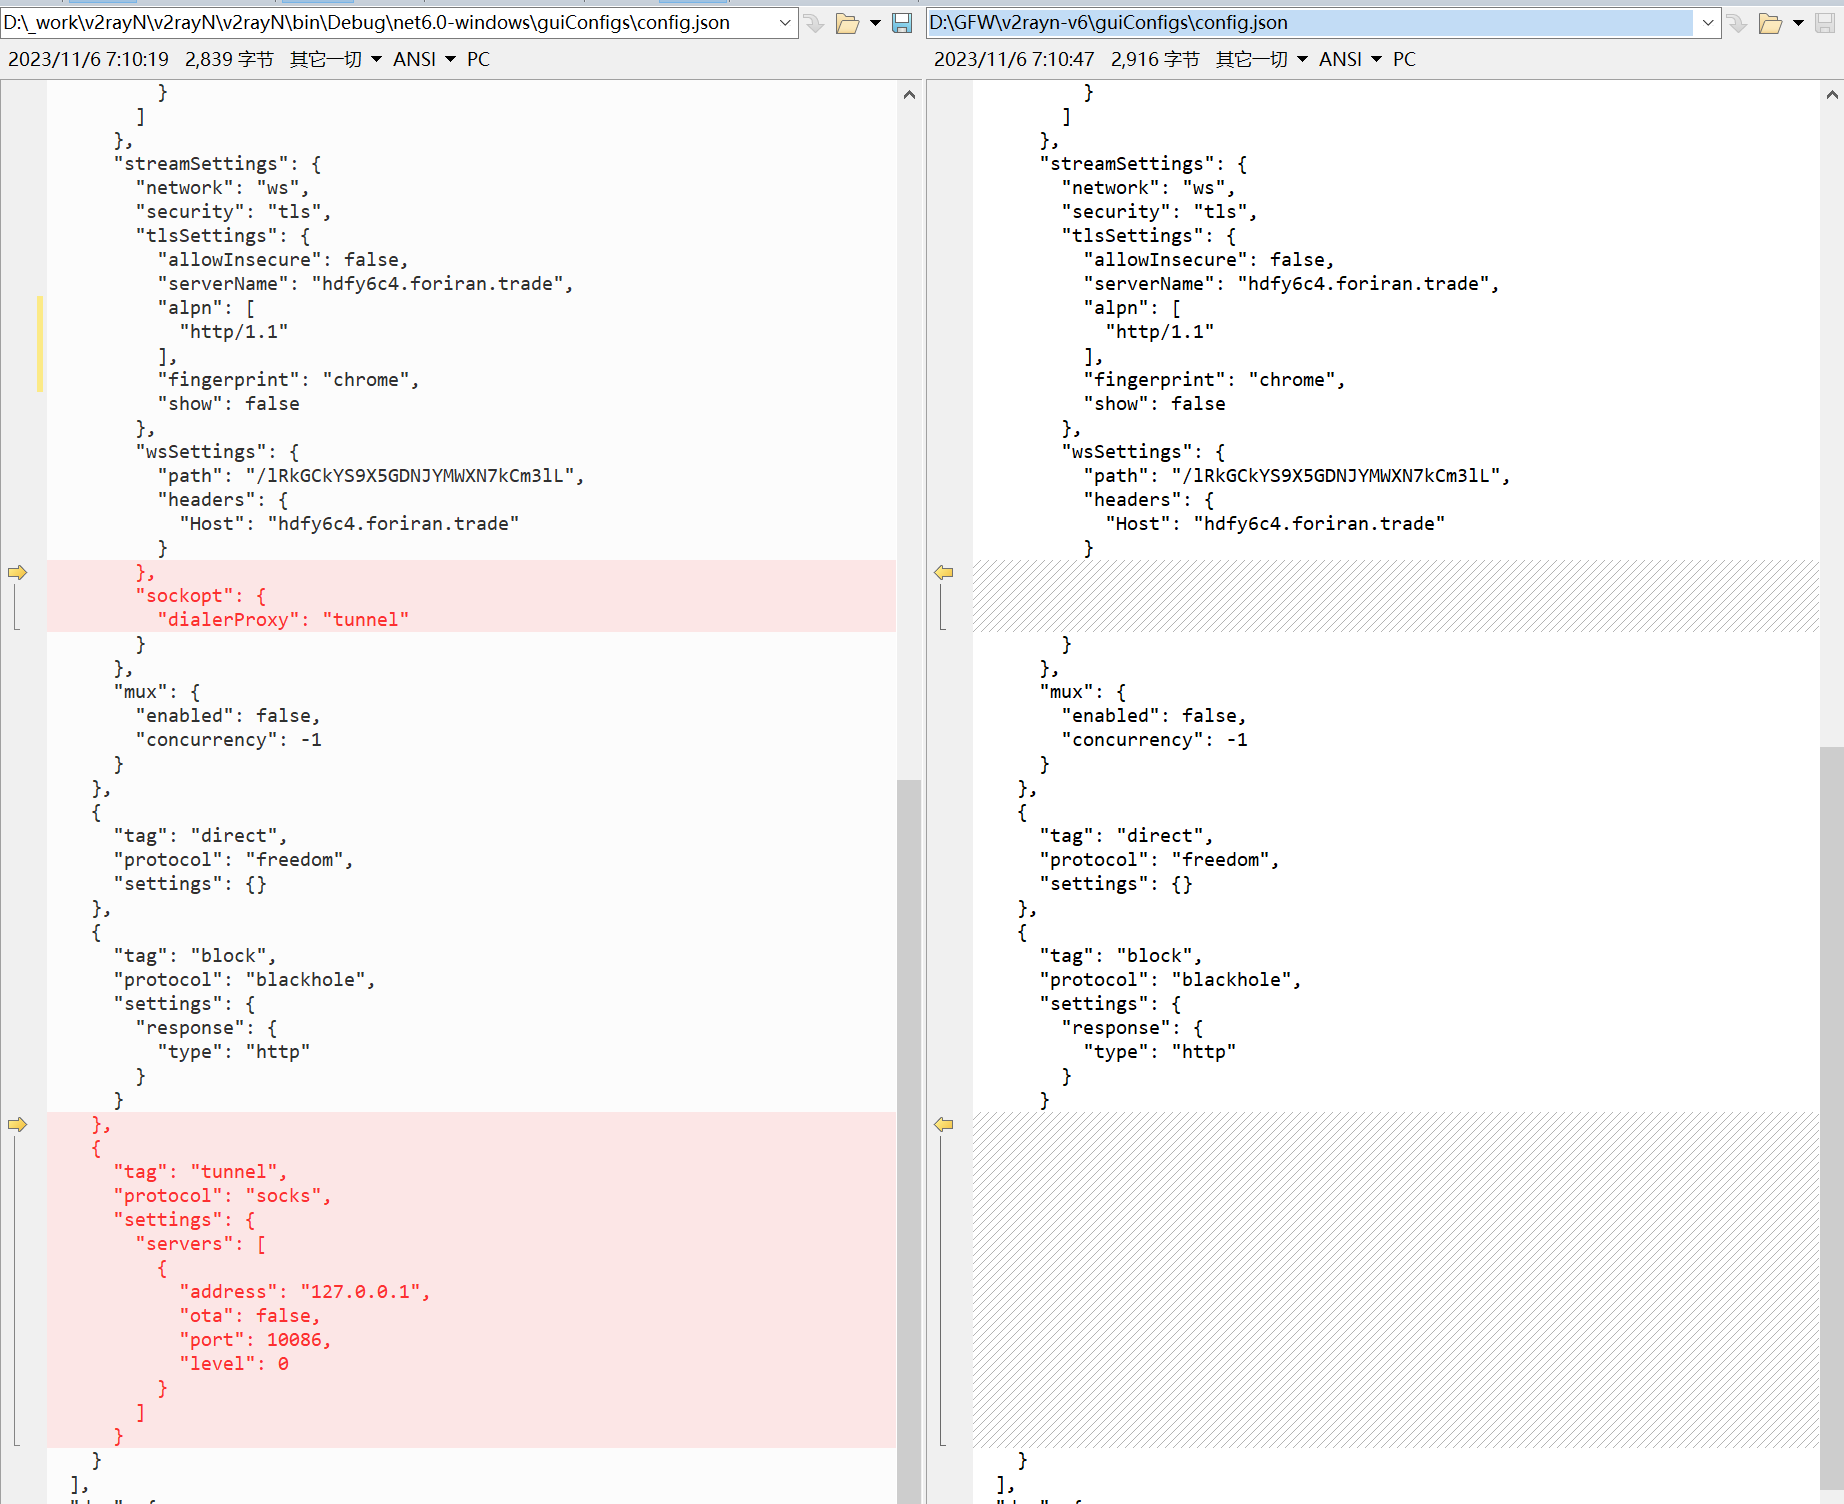Viewport: 1844px width, 1504px height.
Task: Click the right pane save icon
Action: click(1825, 23)
